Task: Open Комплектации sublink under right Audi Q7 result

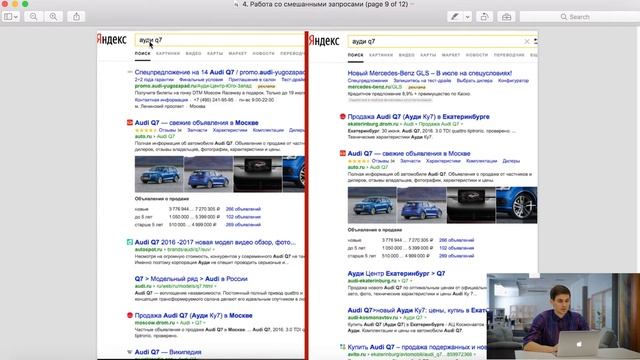Action: tap(482, 161)
